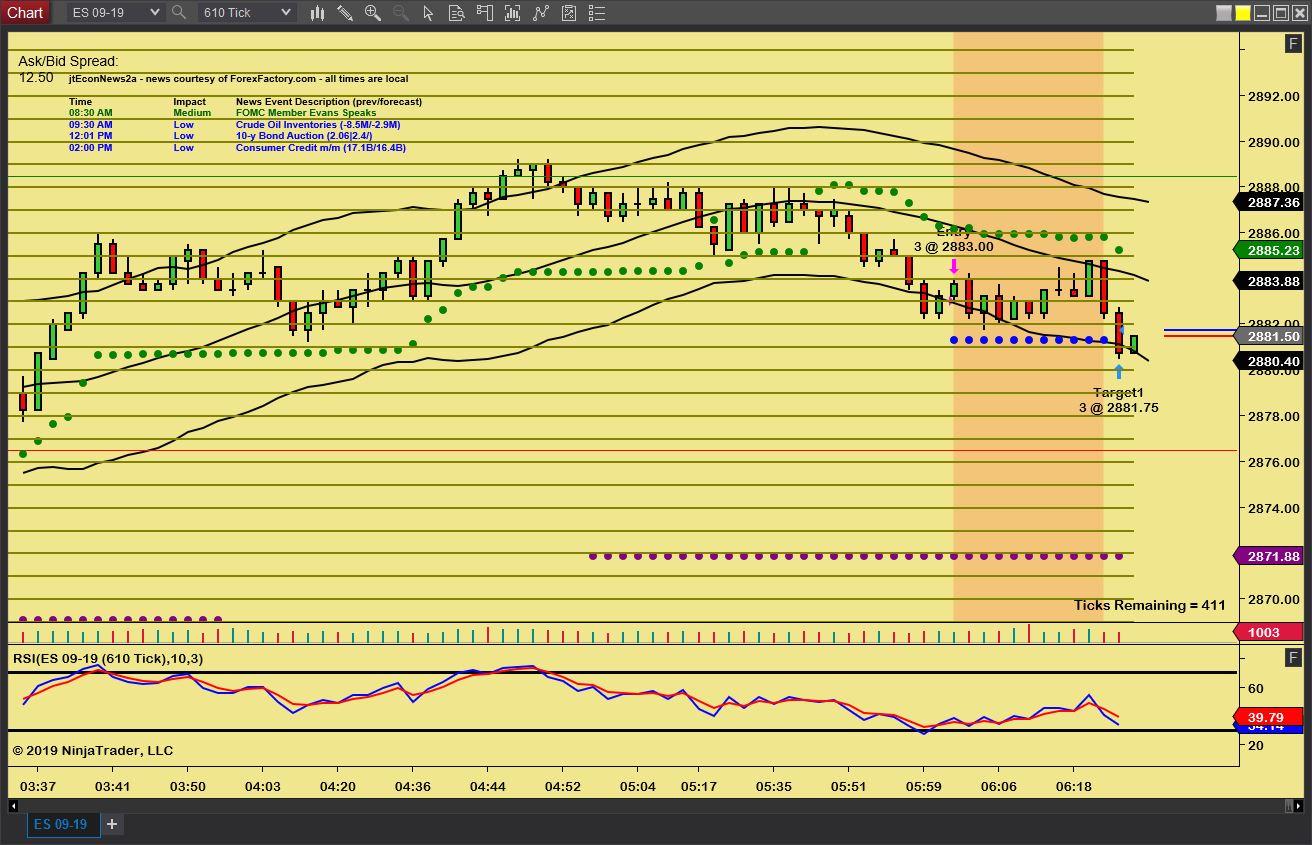This screenshot has height=845, width=1312.
Task: Open the 610 Tick interval dropdown
Action: 246,12
